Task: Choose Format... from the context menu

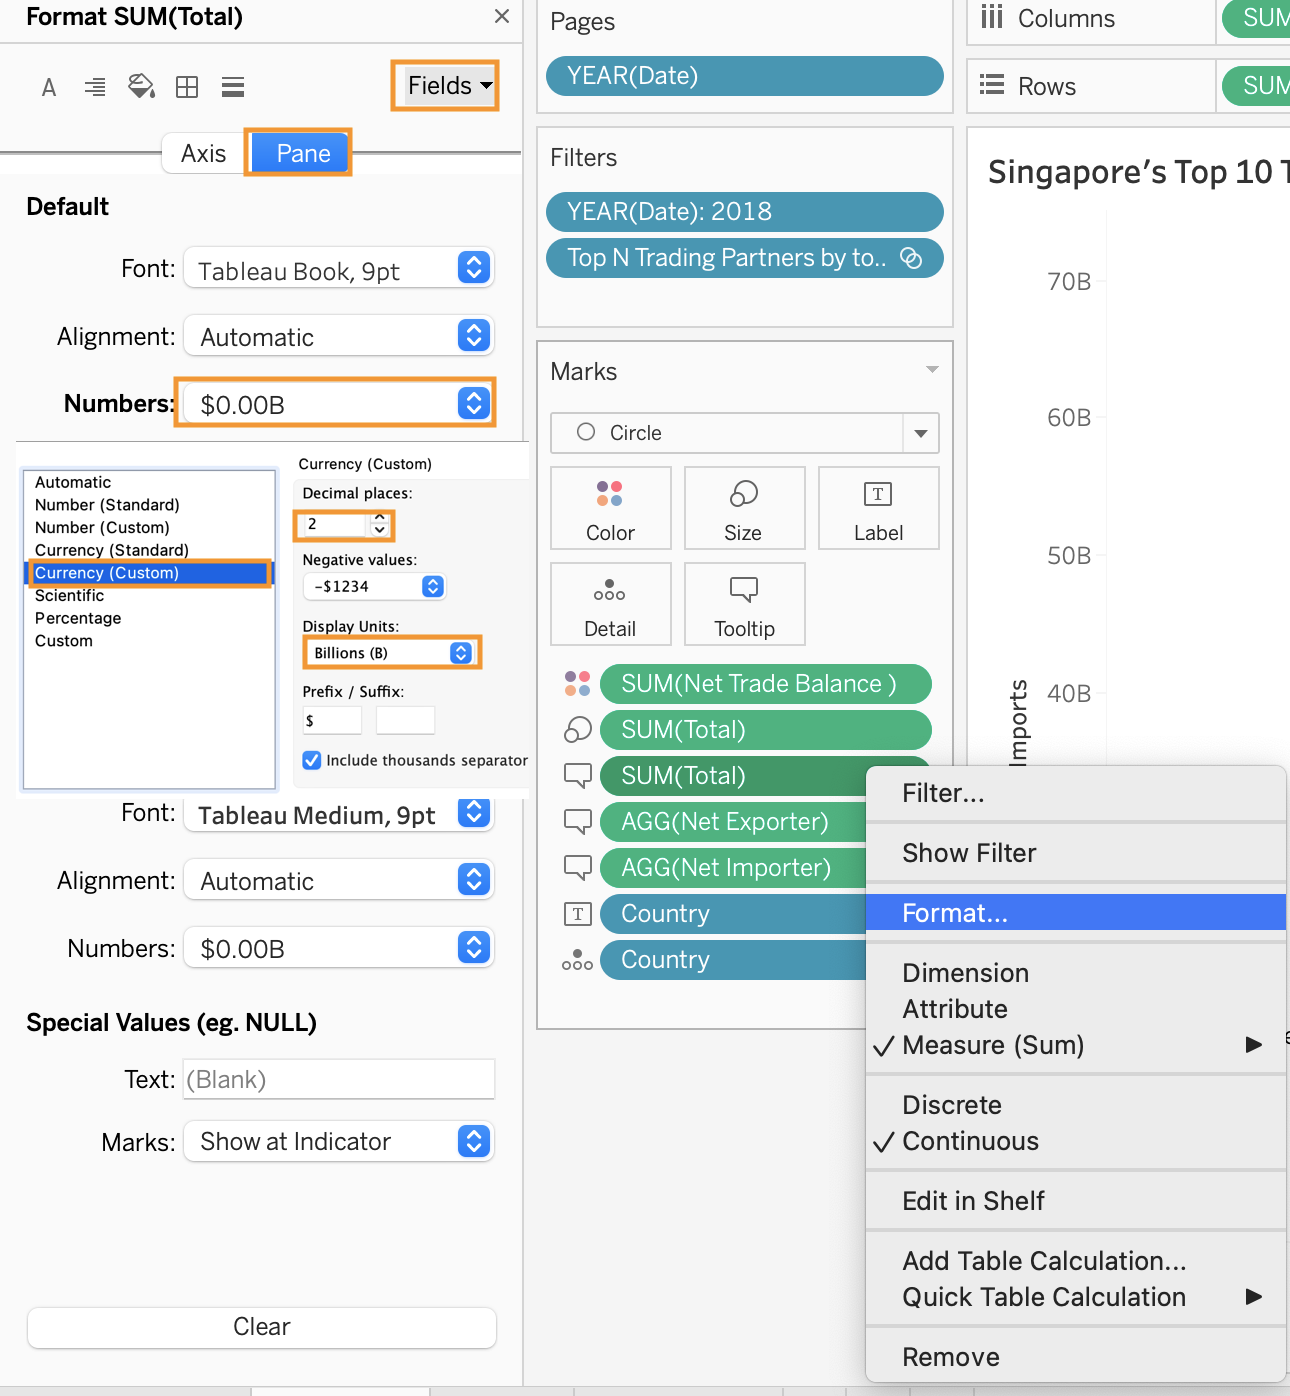Action: (954, 913)
